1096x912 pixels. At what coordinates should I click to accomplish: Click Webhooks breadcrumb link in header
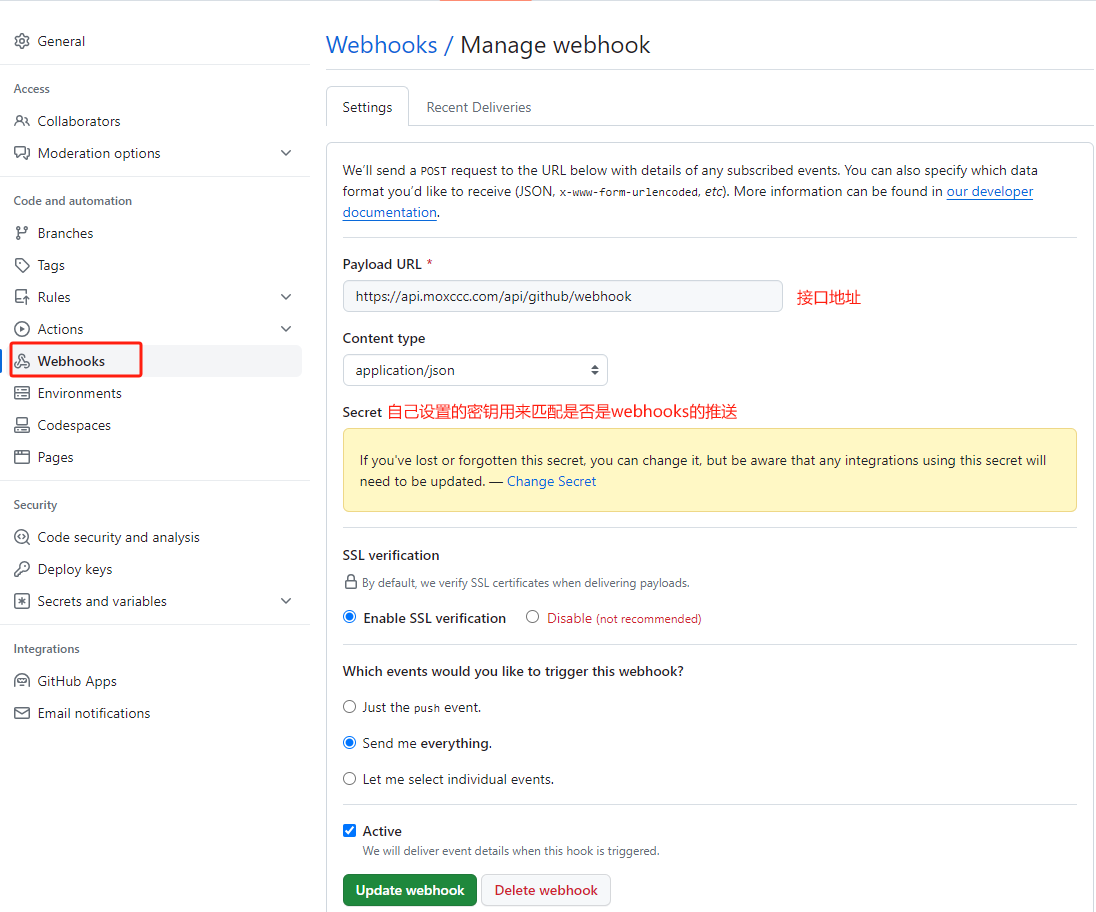(x=382, y=45)
